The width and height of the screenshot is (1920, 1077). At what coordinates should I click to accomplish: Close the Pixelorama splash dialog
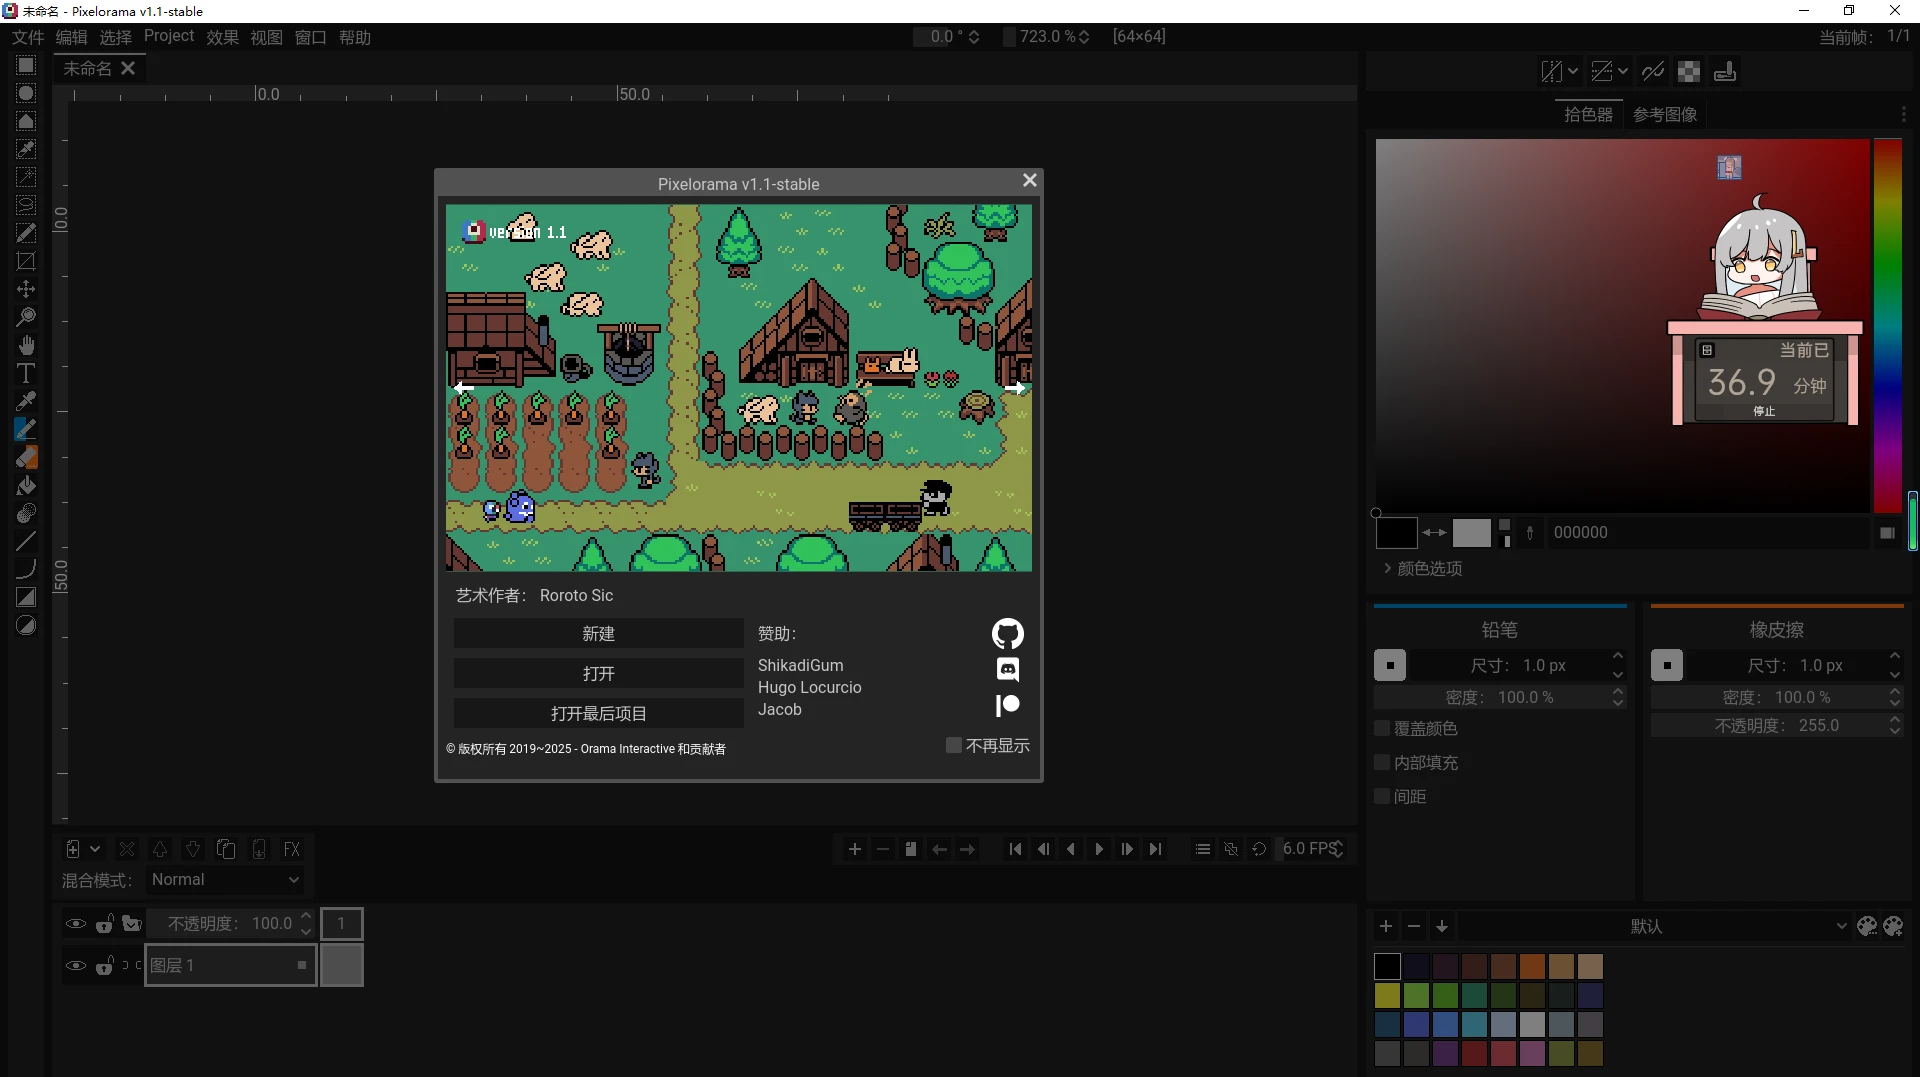tap(1029, 180)
